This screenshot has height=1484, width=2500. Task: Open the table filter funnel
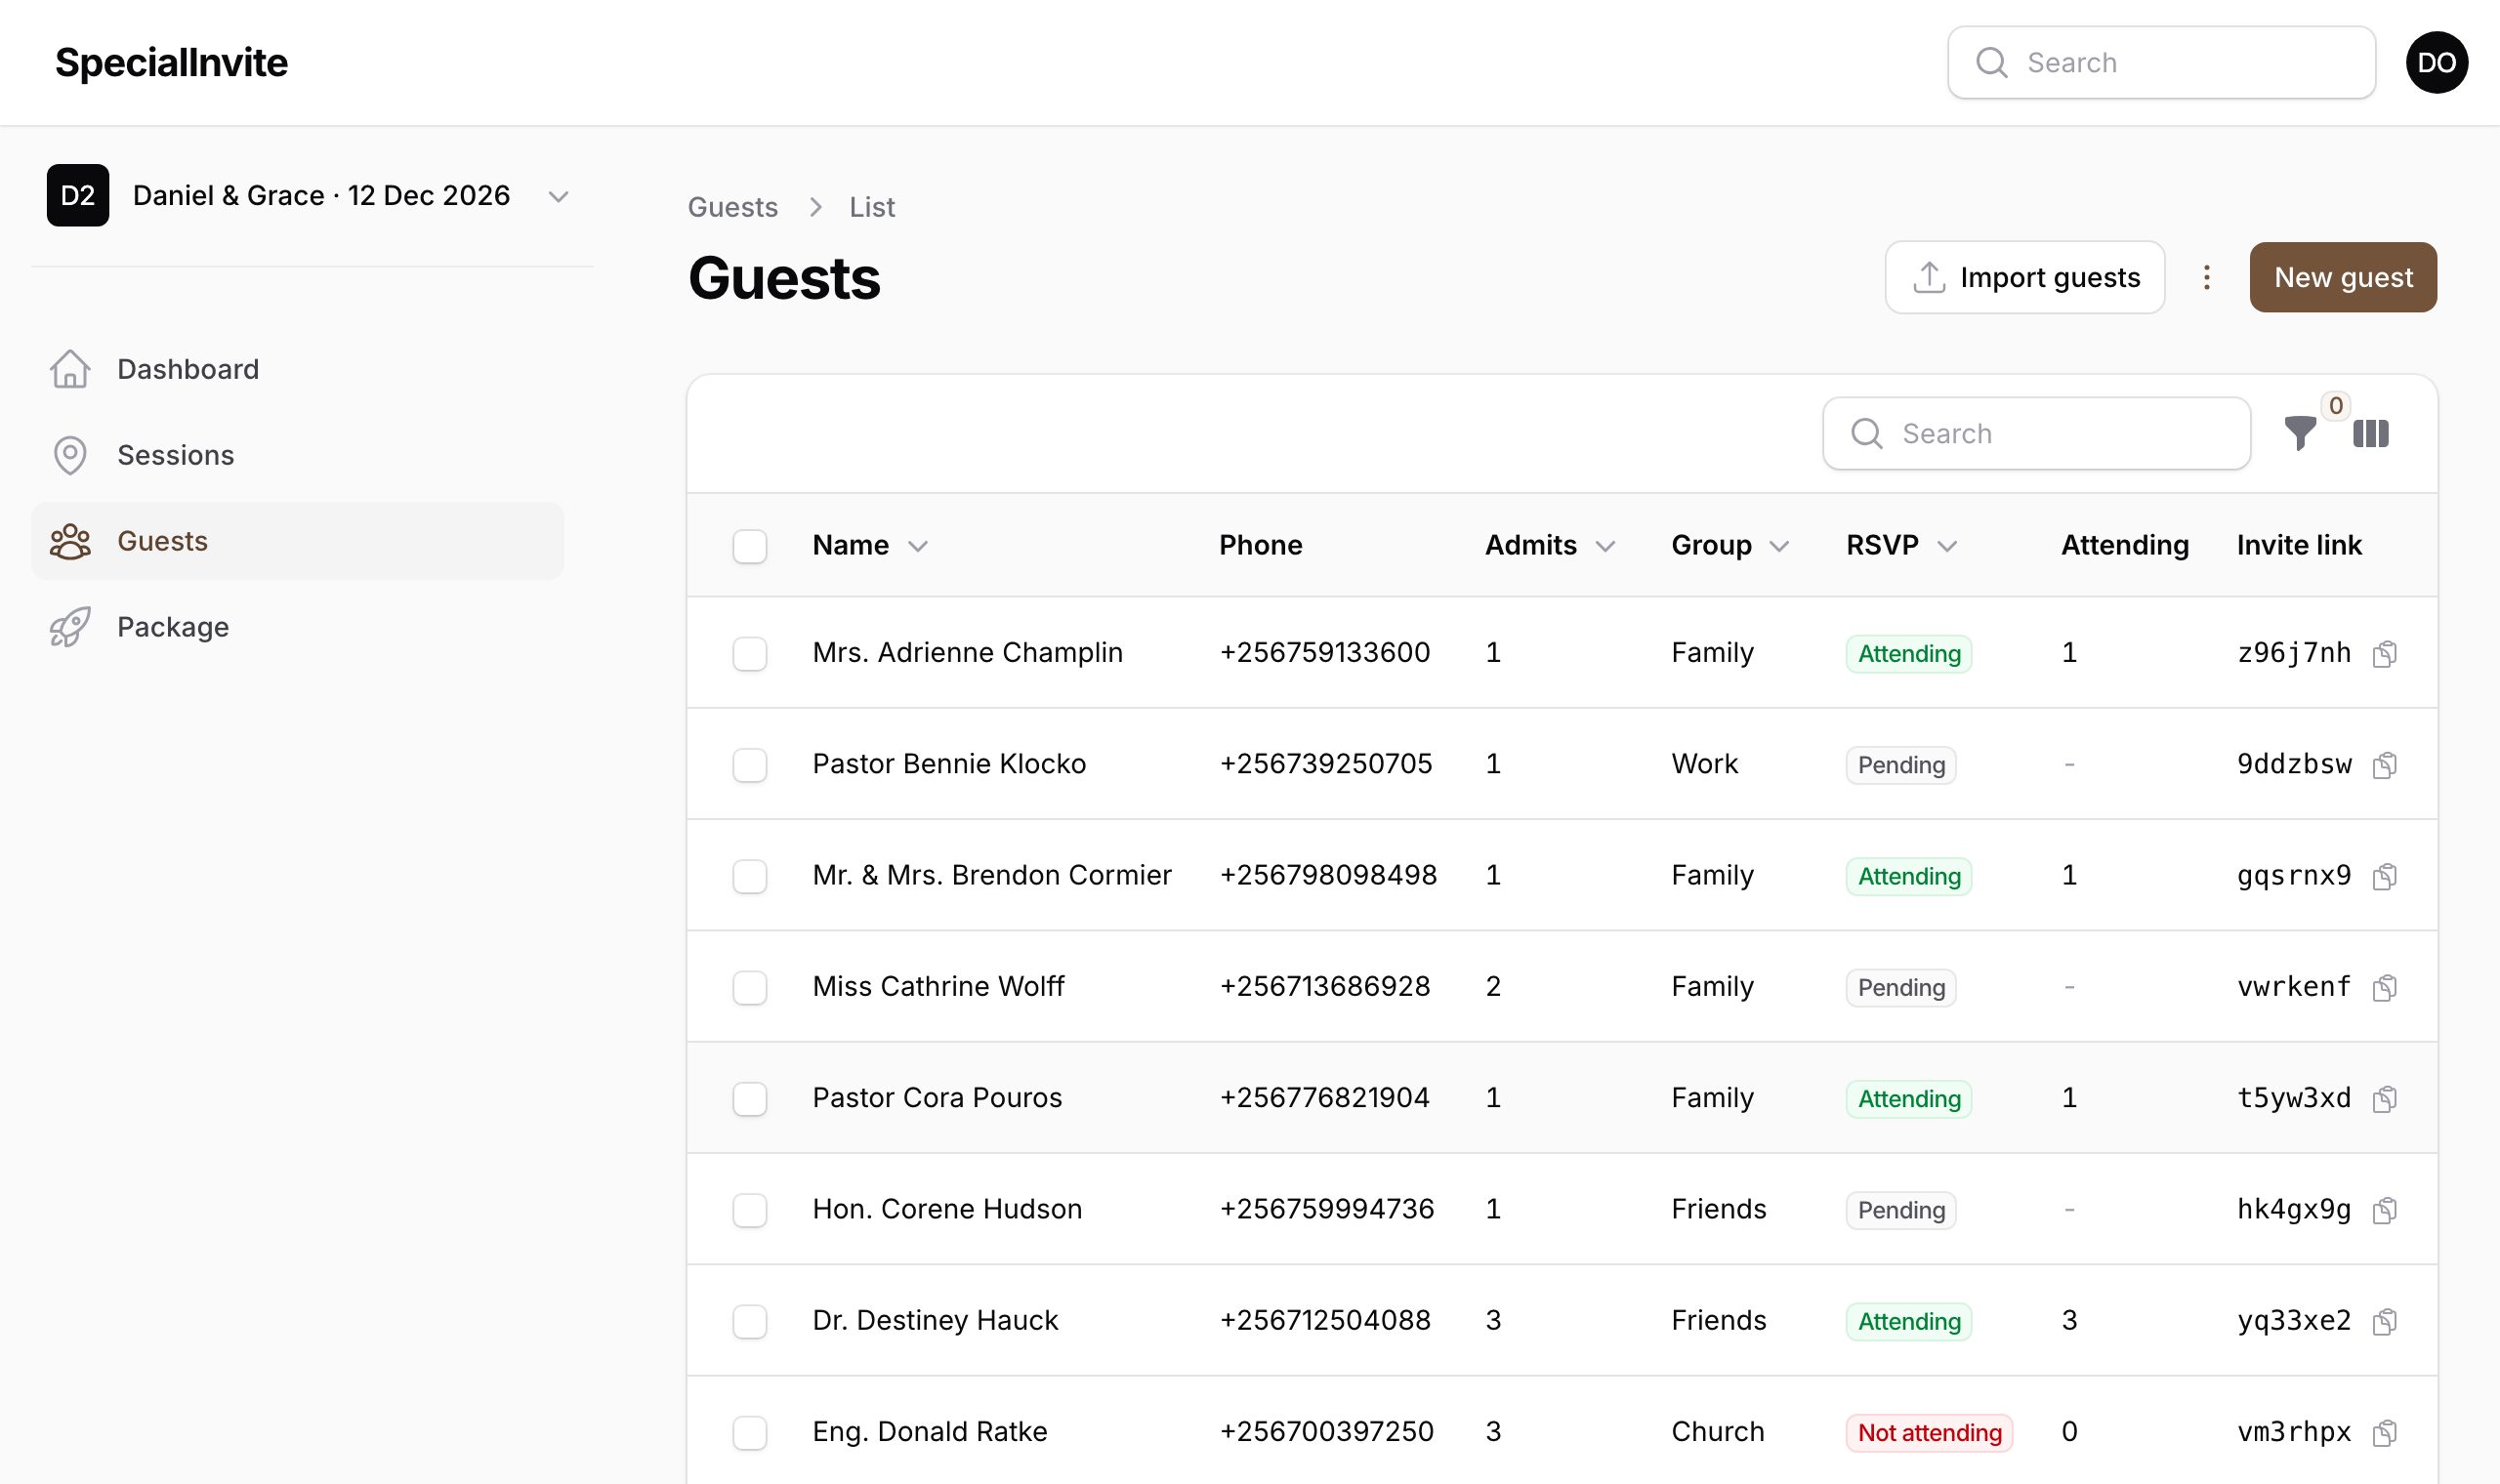2300,433
